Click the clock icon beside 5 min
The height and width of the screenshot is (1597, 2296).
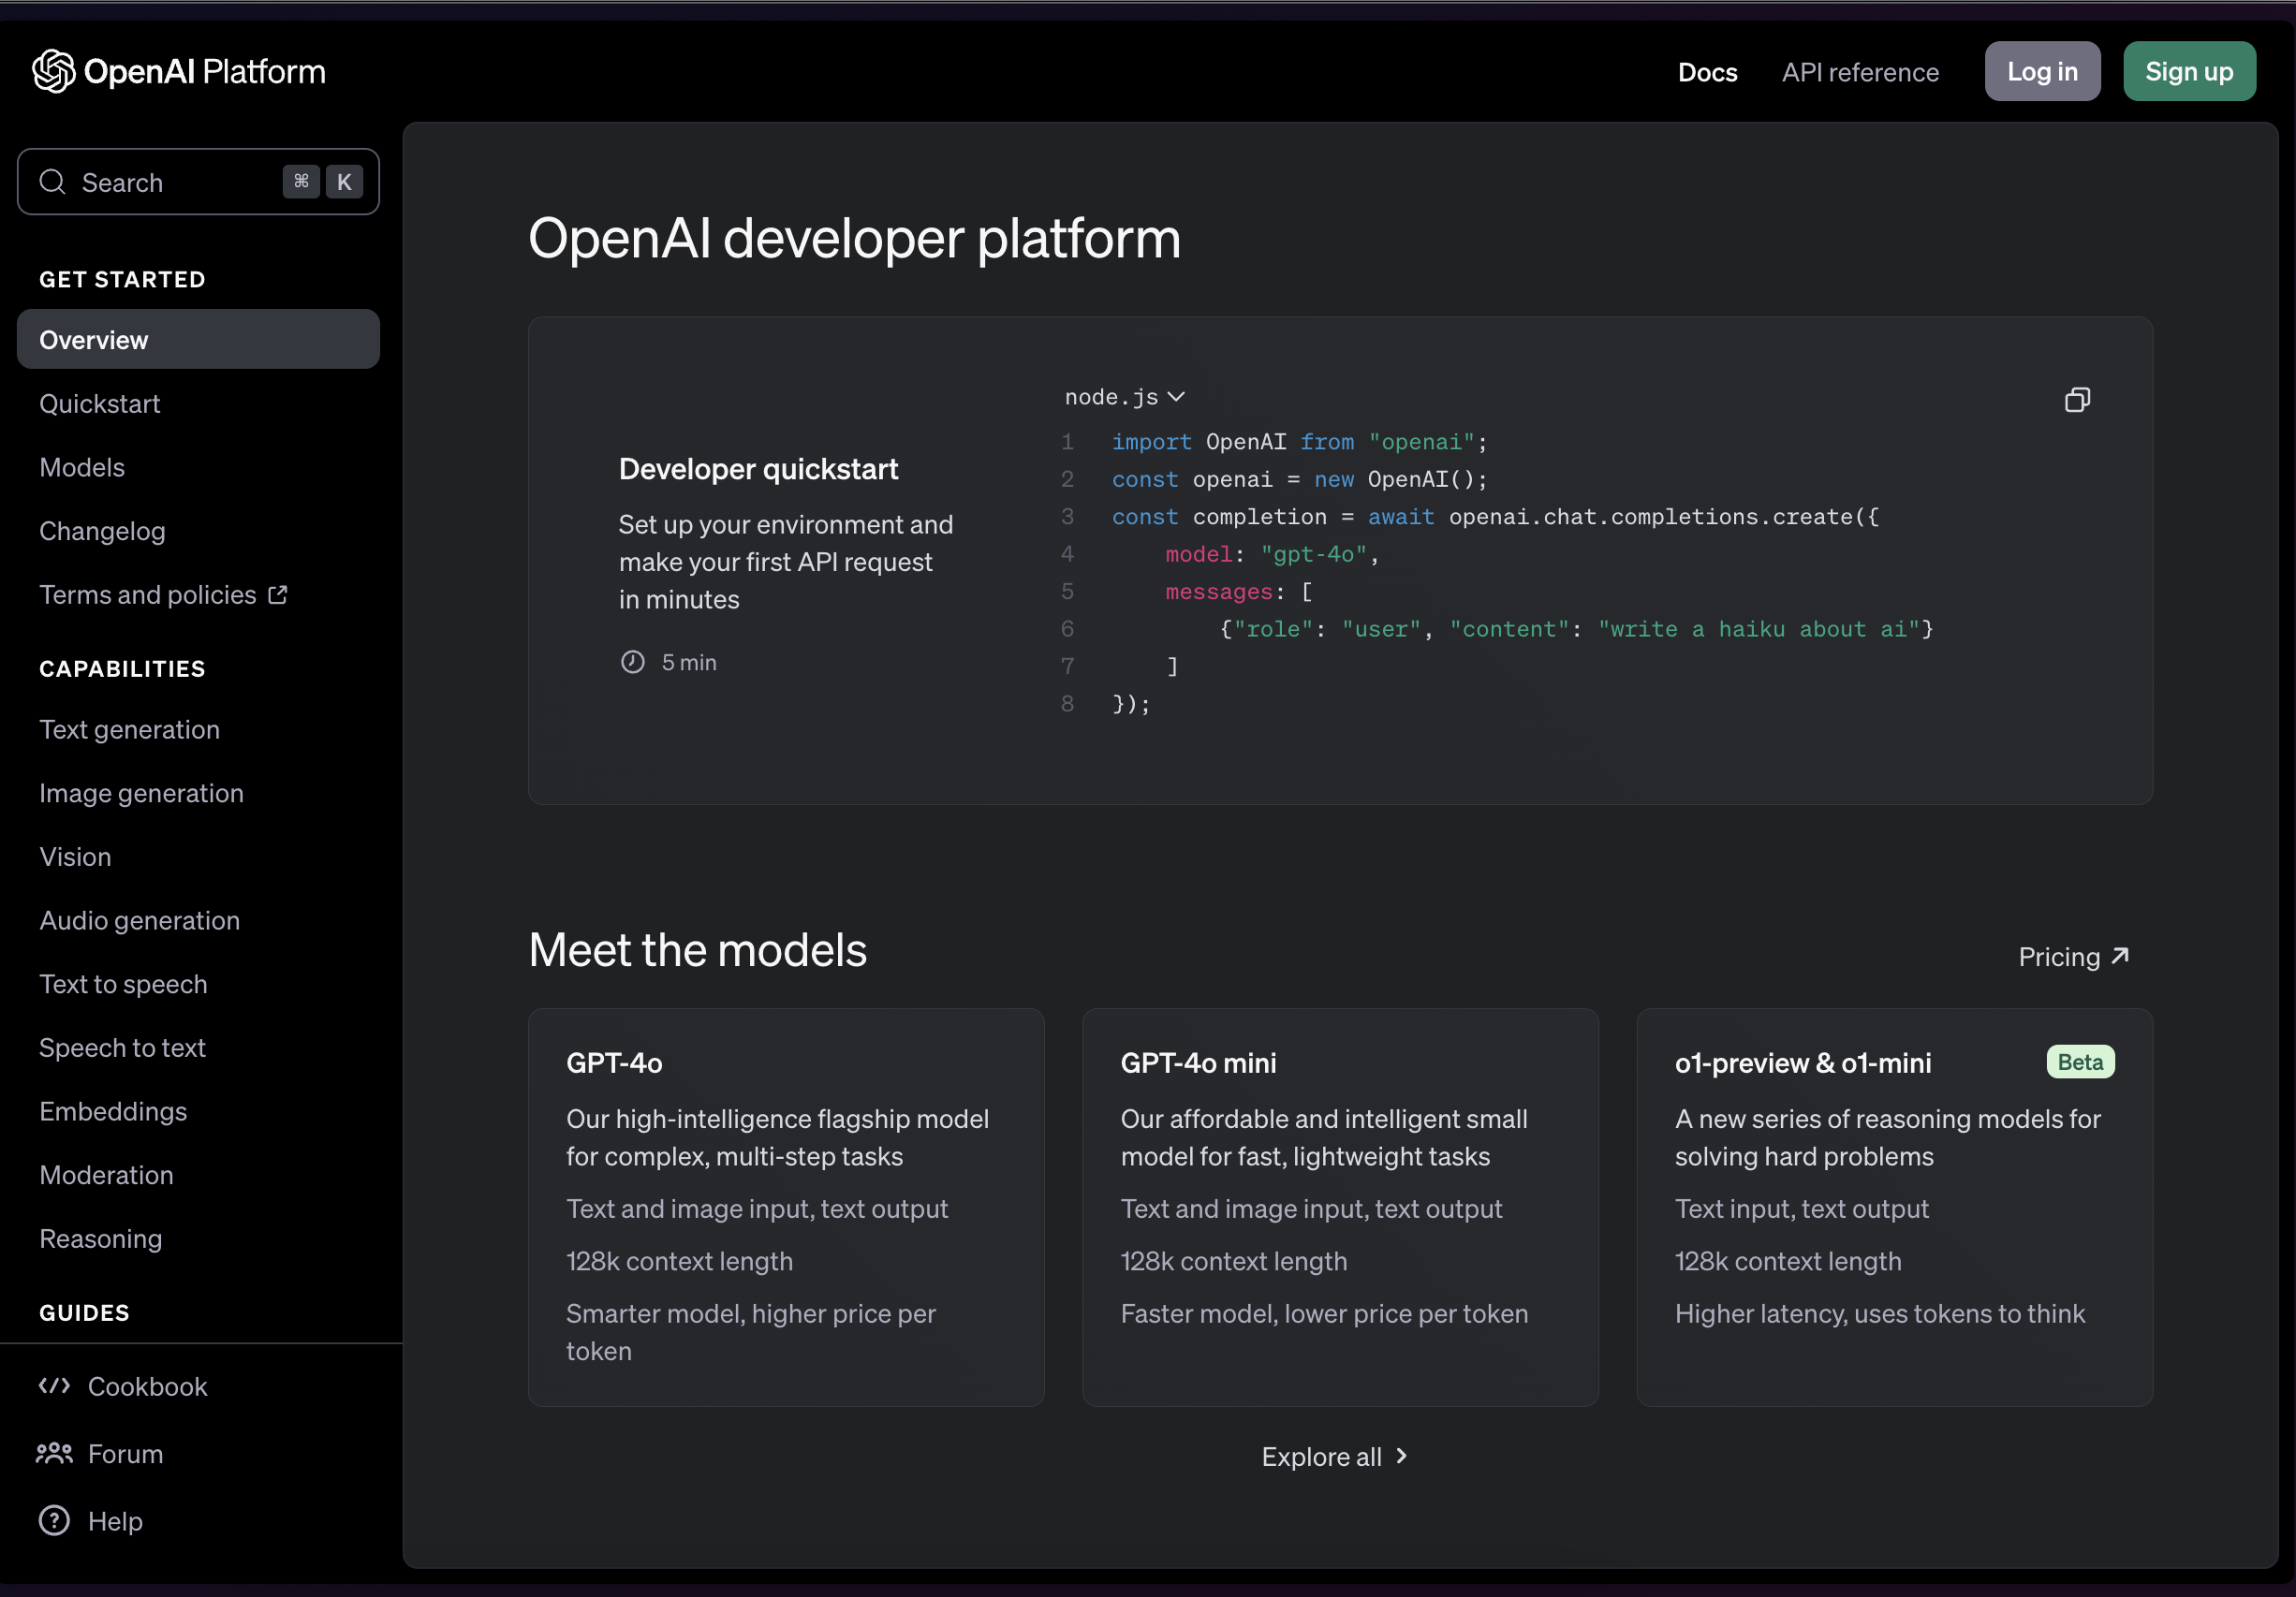632,662
